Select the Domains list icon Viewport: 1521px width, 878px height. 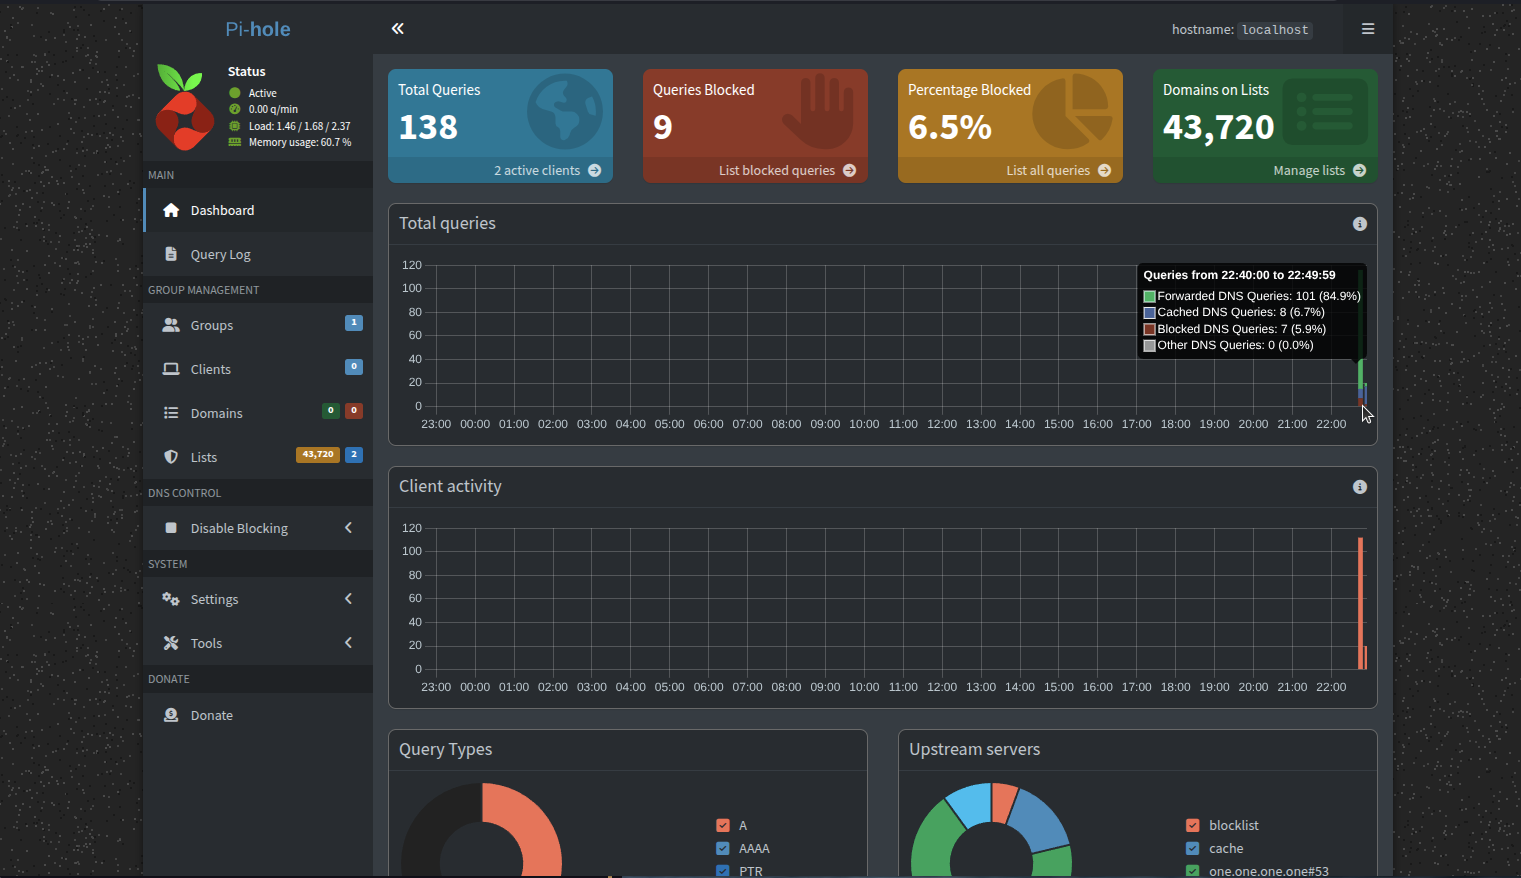coord(171,413)
